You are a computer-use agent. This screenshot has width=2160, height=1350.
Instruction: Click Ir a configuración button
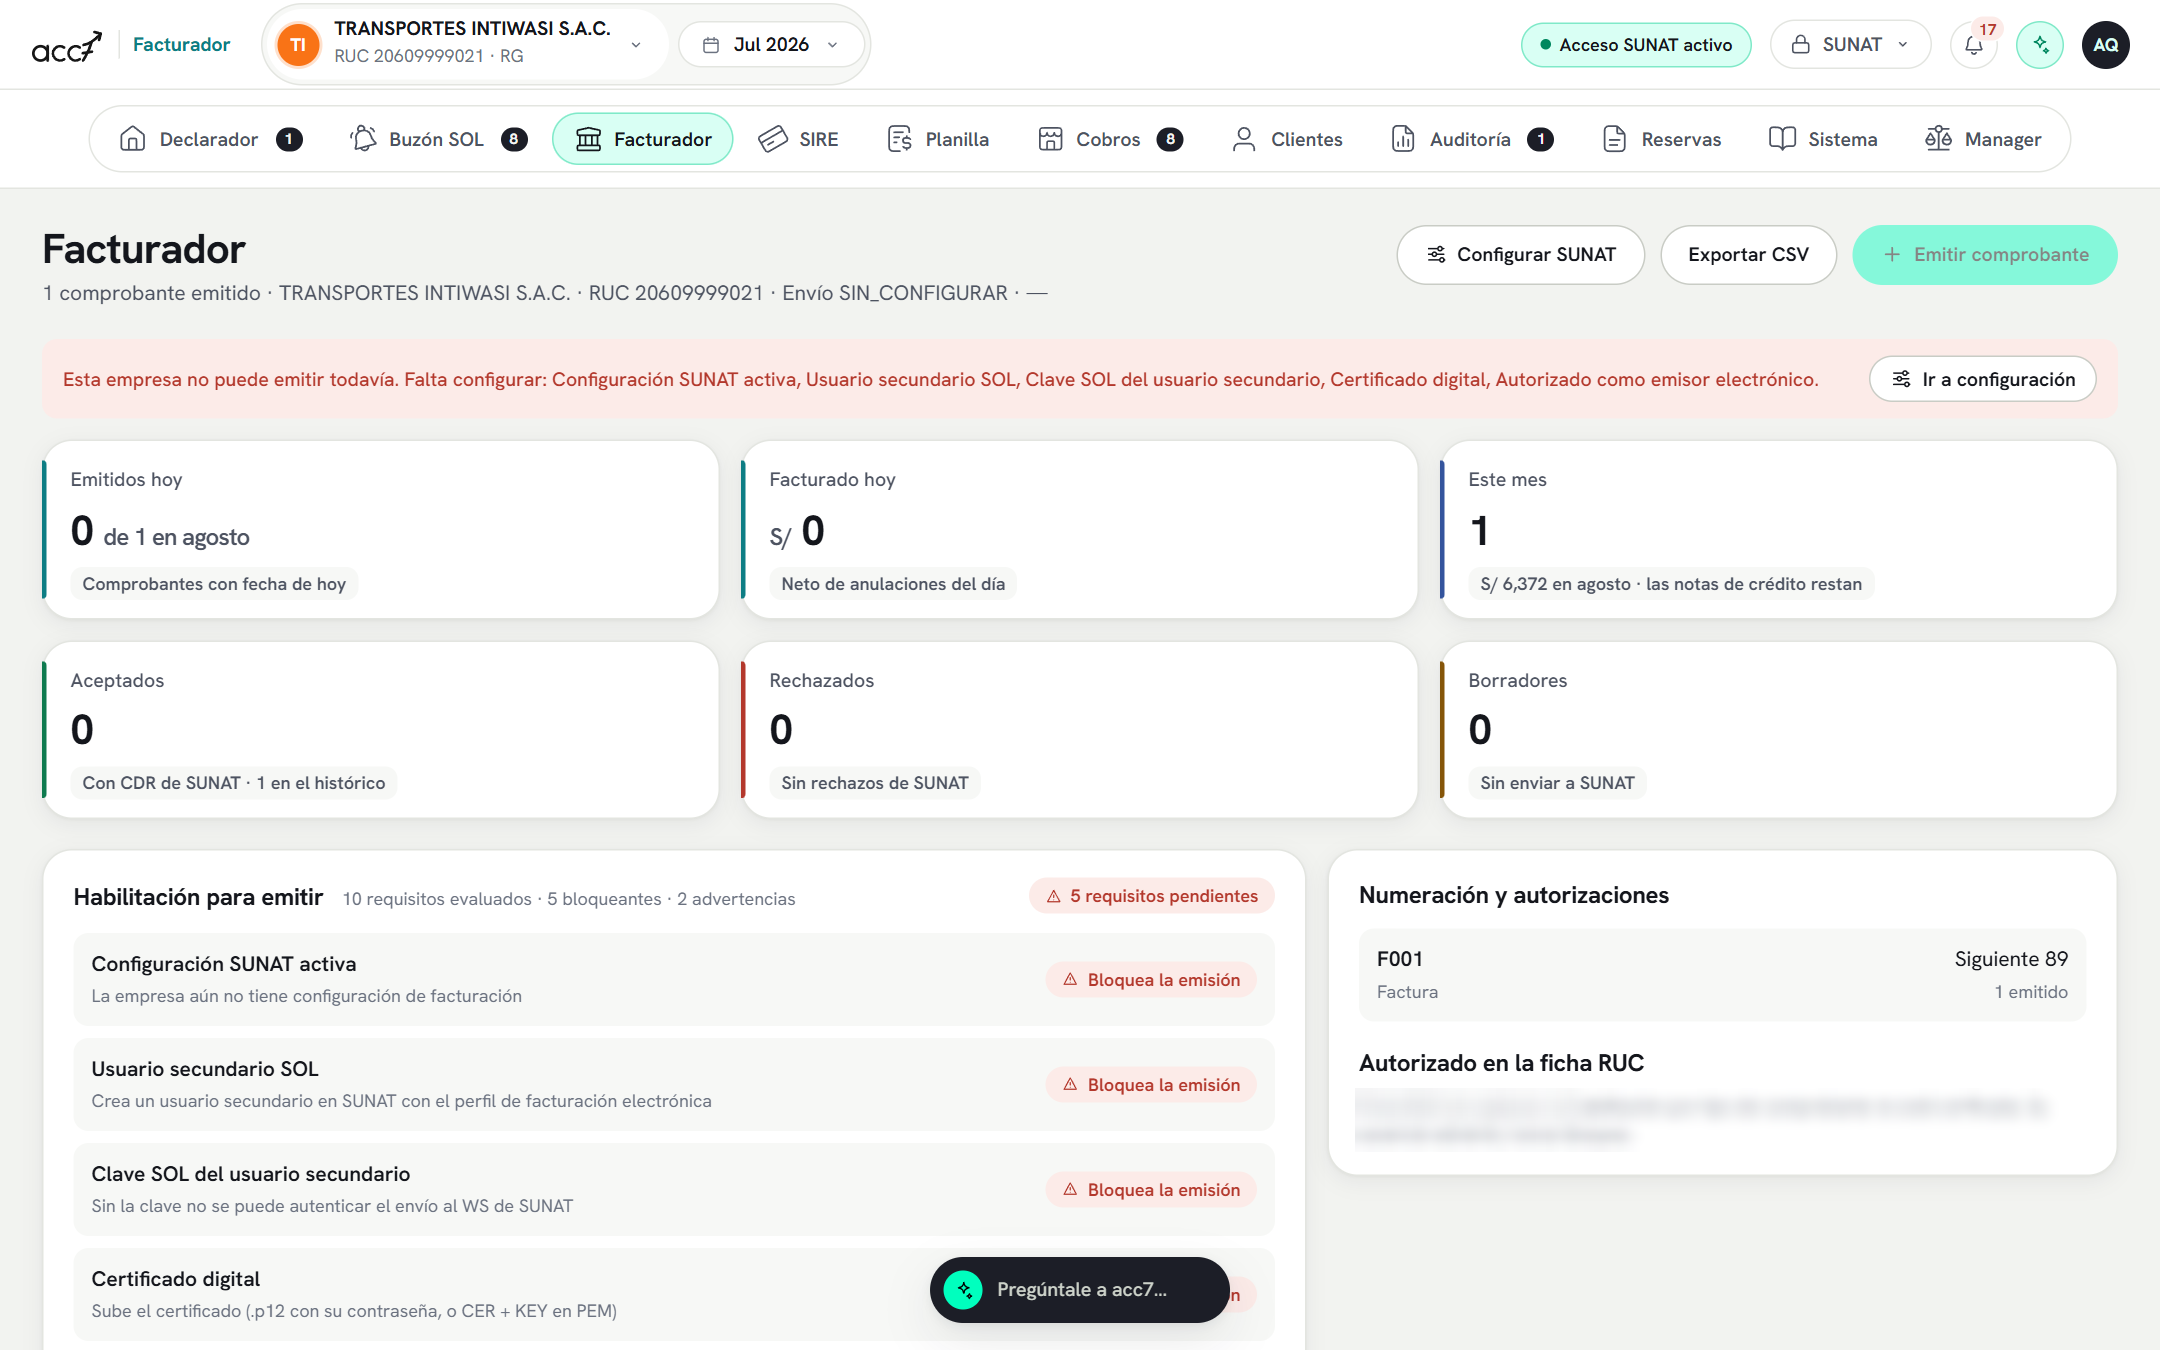(x=1982, y=379)
